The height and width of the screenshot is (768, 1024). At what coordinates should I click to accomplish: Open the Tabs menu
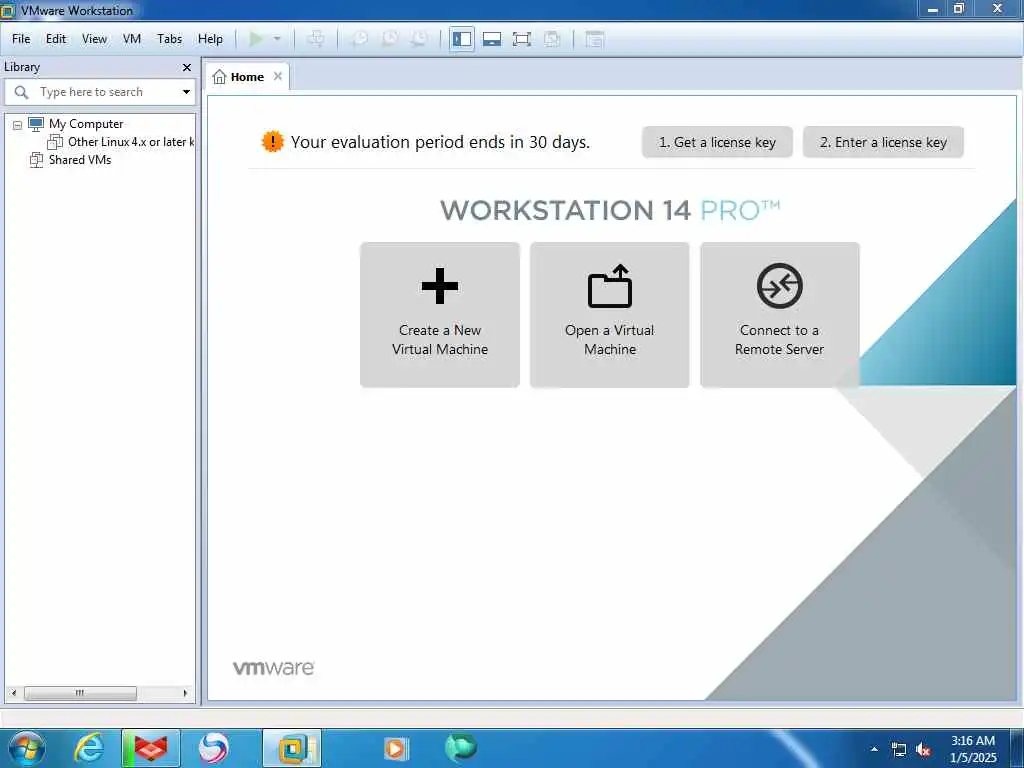[169, 39]
